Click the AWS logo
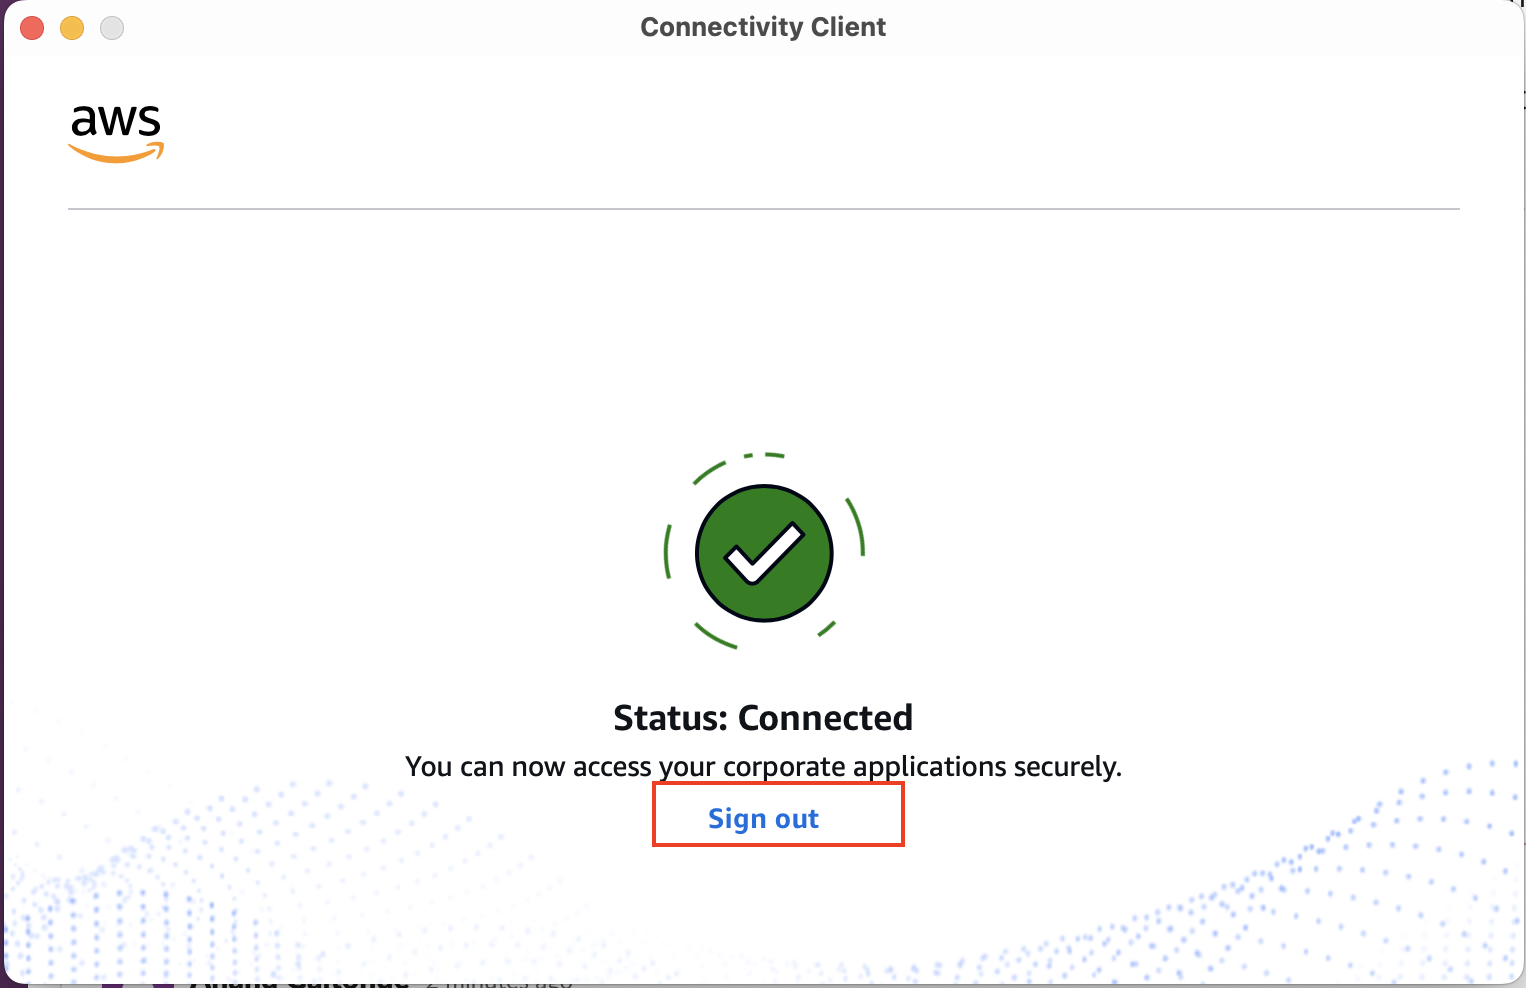The width and height of the screenshot is (1526, 988). coord(116,131)
